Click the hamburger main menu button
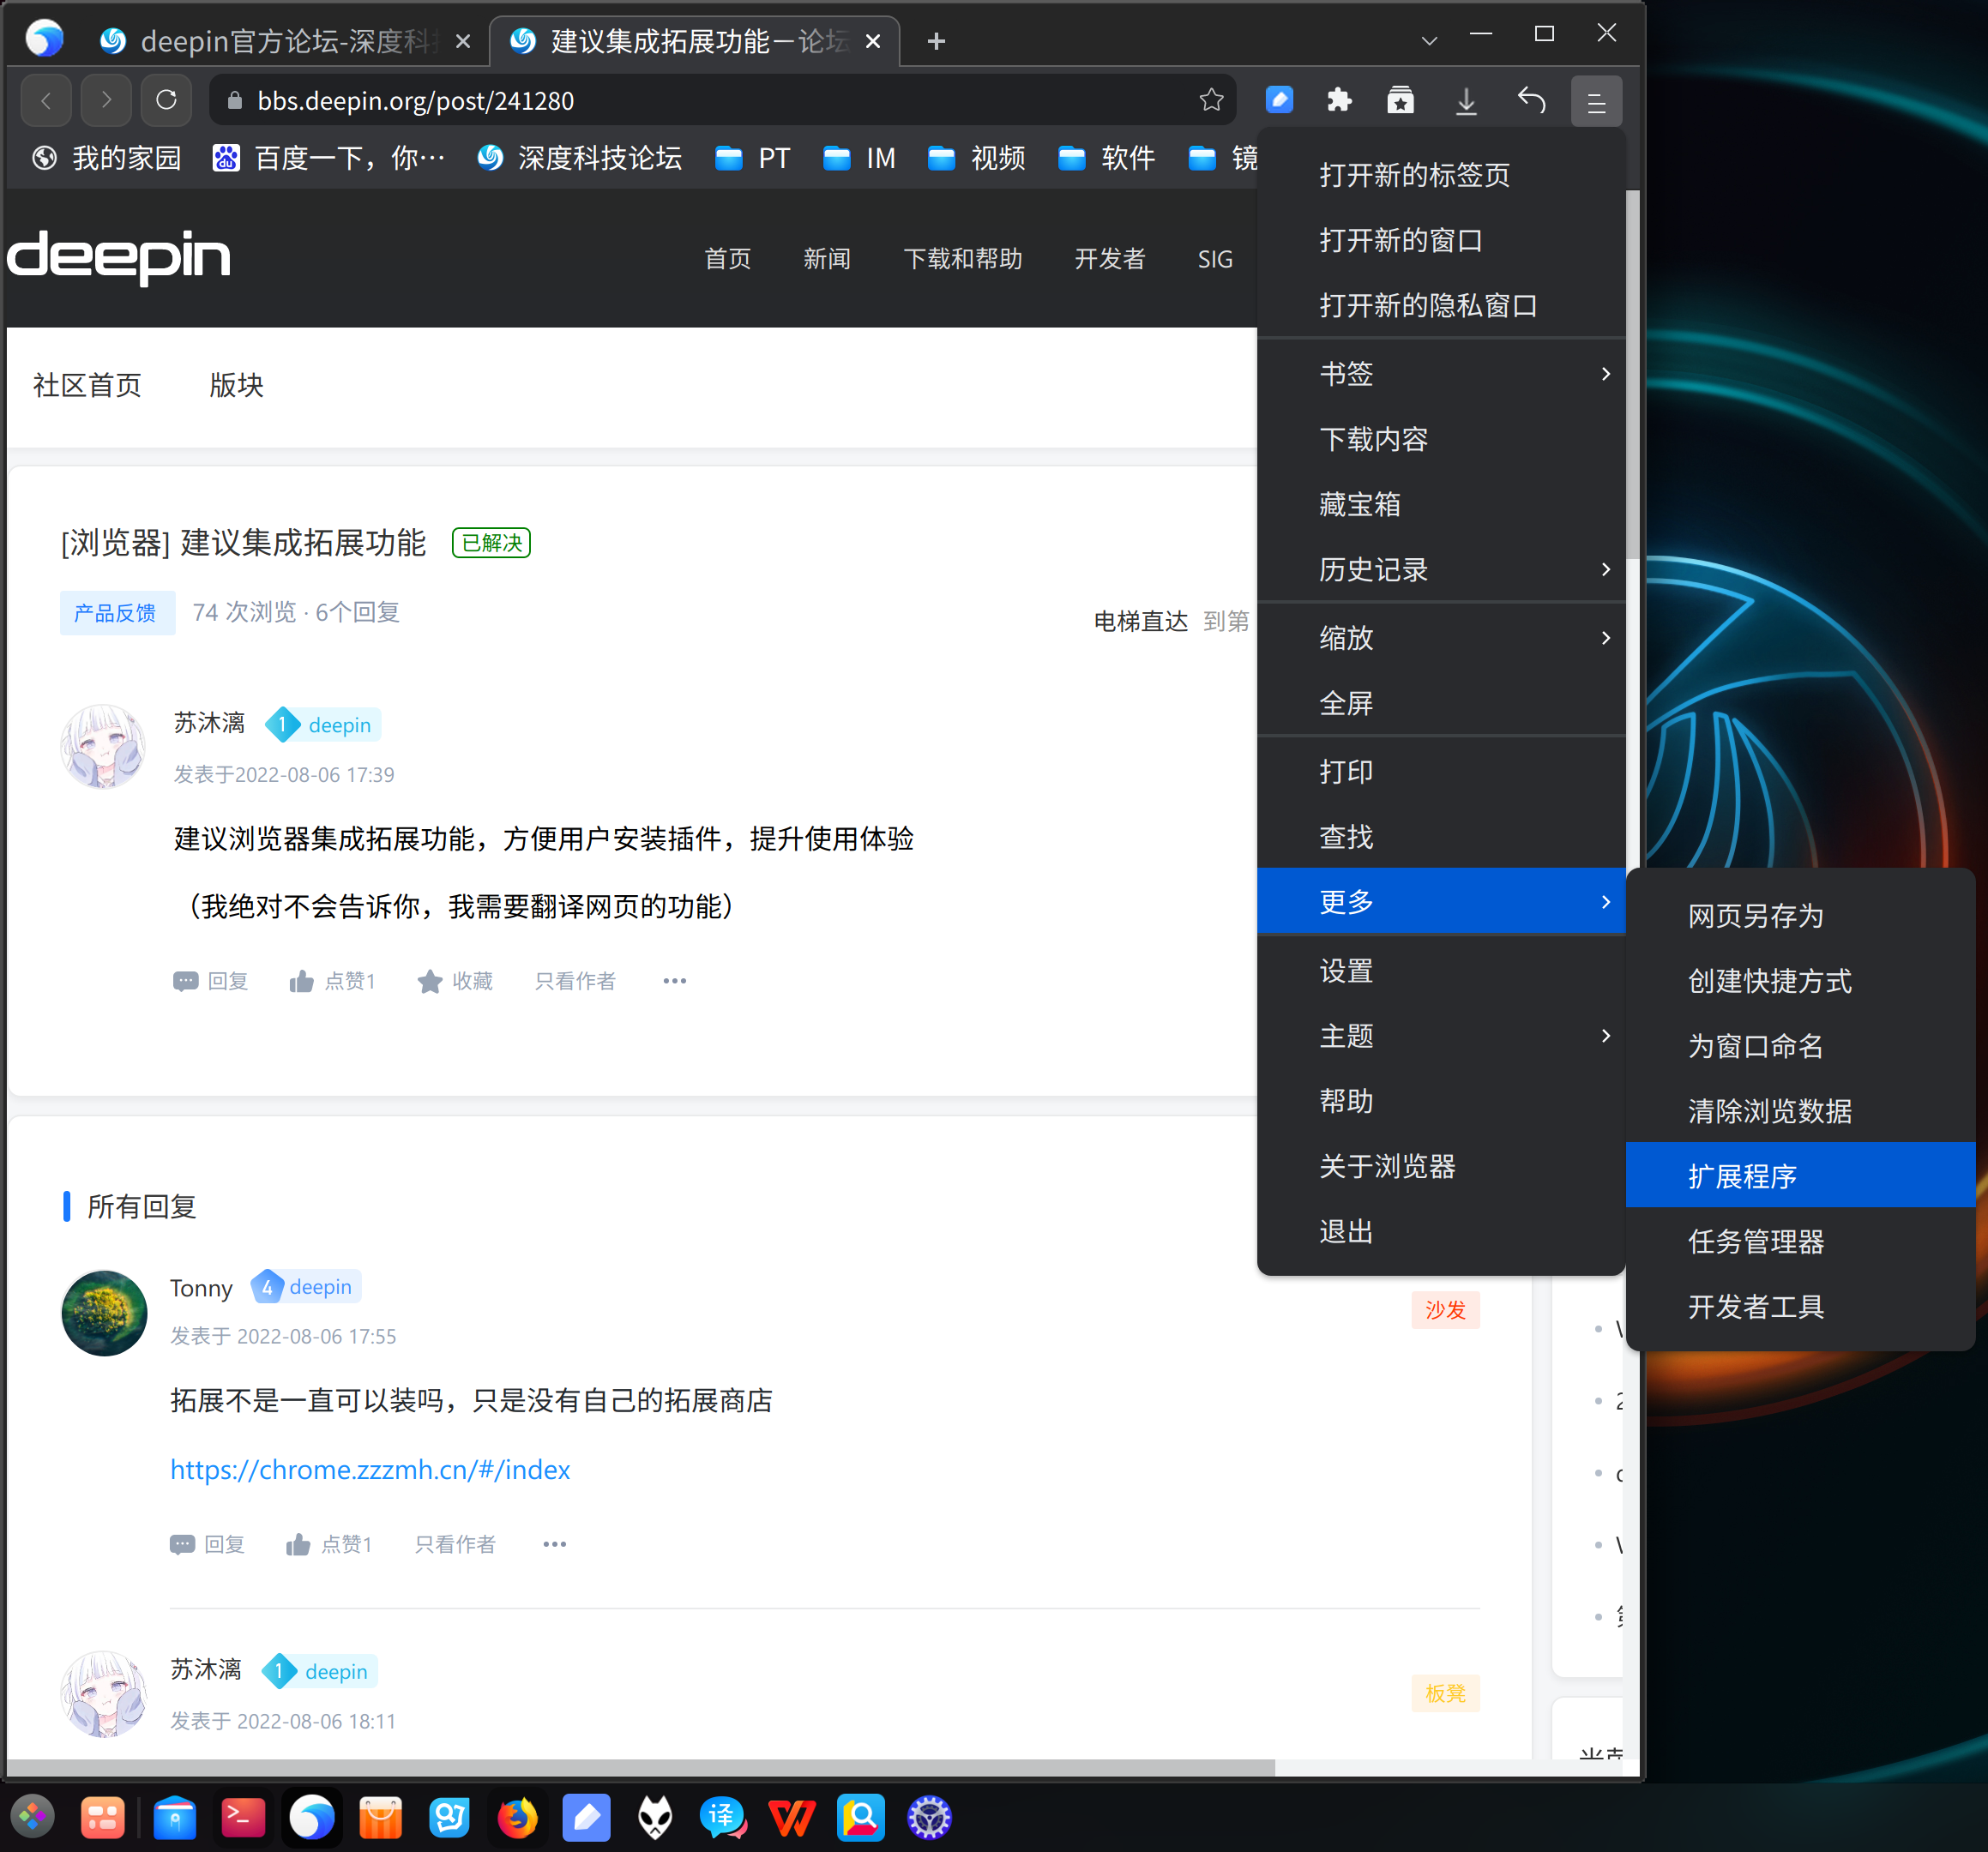The width and height of the screenshot is (1988, 1852). [x=1595, y=101]
